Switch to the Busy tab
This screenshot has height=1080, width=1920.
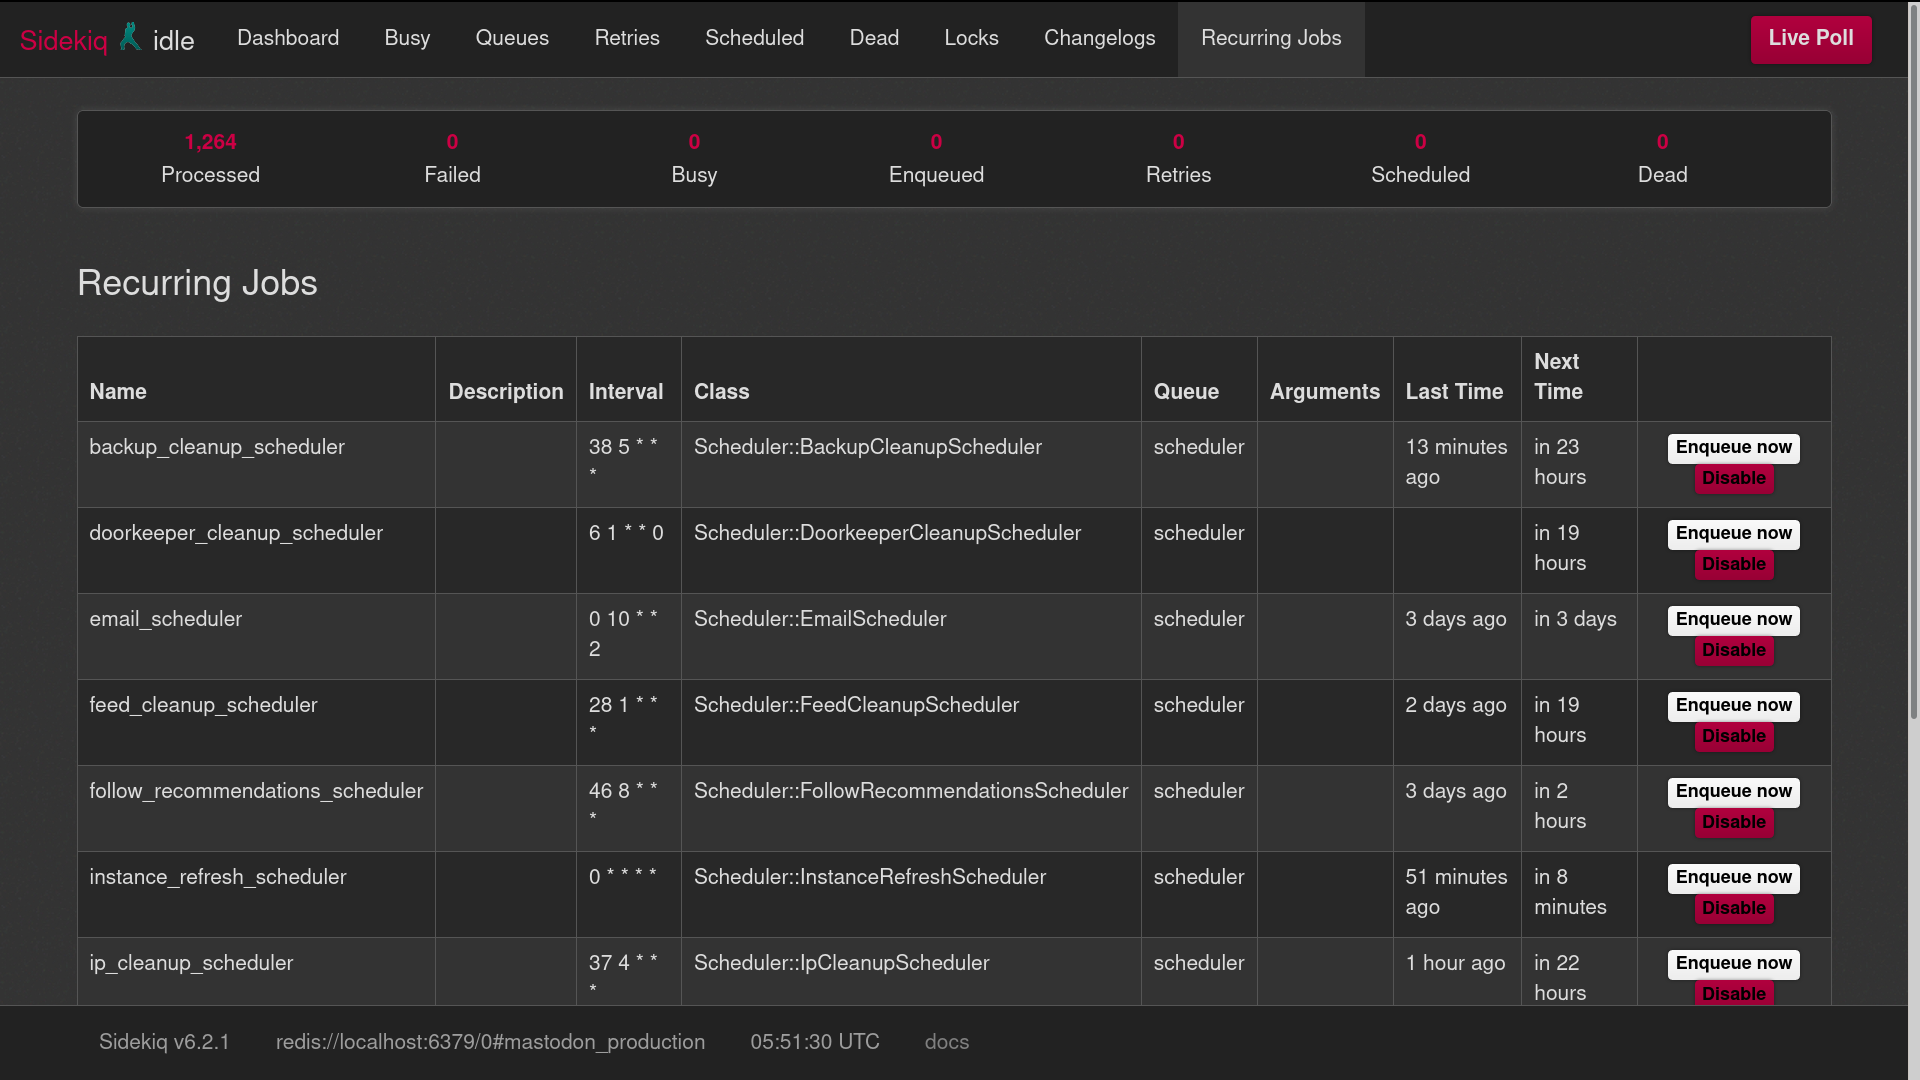point(407,38)
